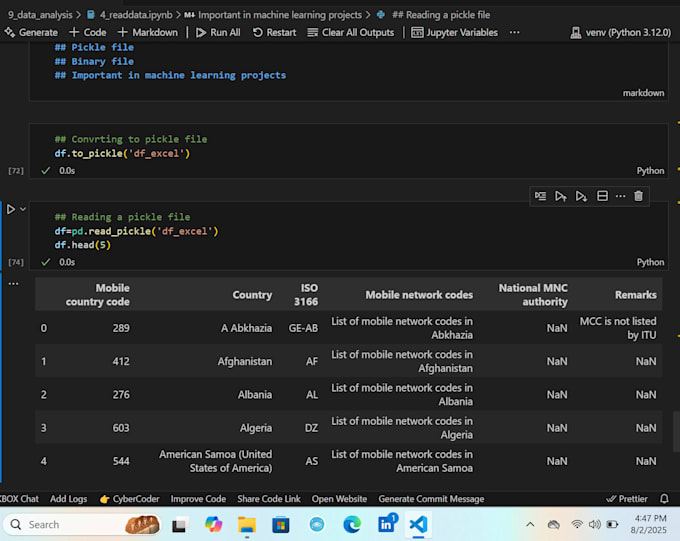Delete the read_pickle cell with trash icon
Screen dimensions: 680x541
coord(638,196)
